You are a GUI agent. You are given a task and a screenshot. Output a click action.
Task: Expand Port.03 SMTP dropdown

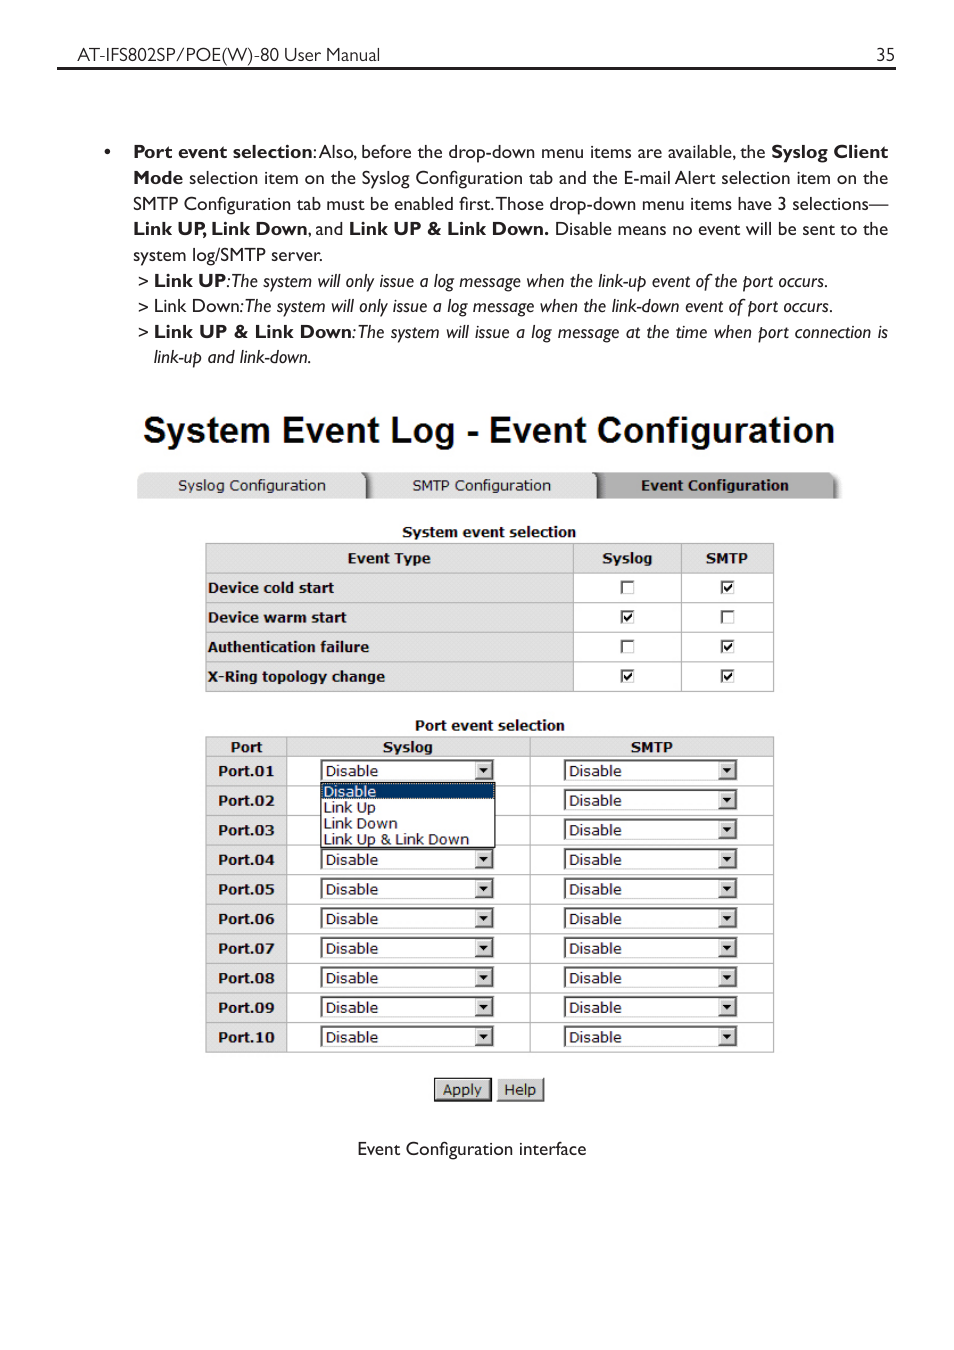coord(651,830)
